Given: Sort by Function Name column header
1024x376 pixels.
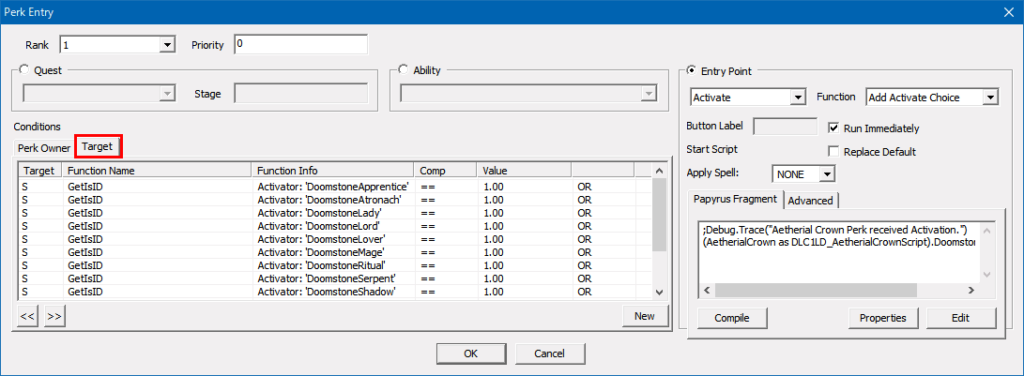Looking at the screenshot, I should click(157, 170).
